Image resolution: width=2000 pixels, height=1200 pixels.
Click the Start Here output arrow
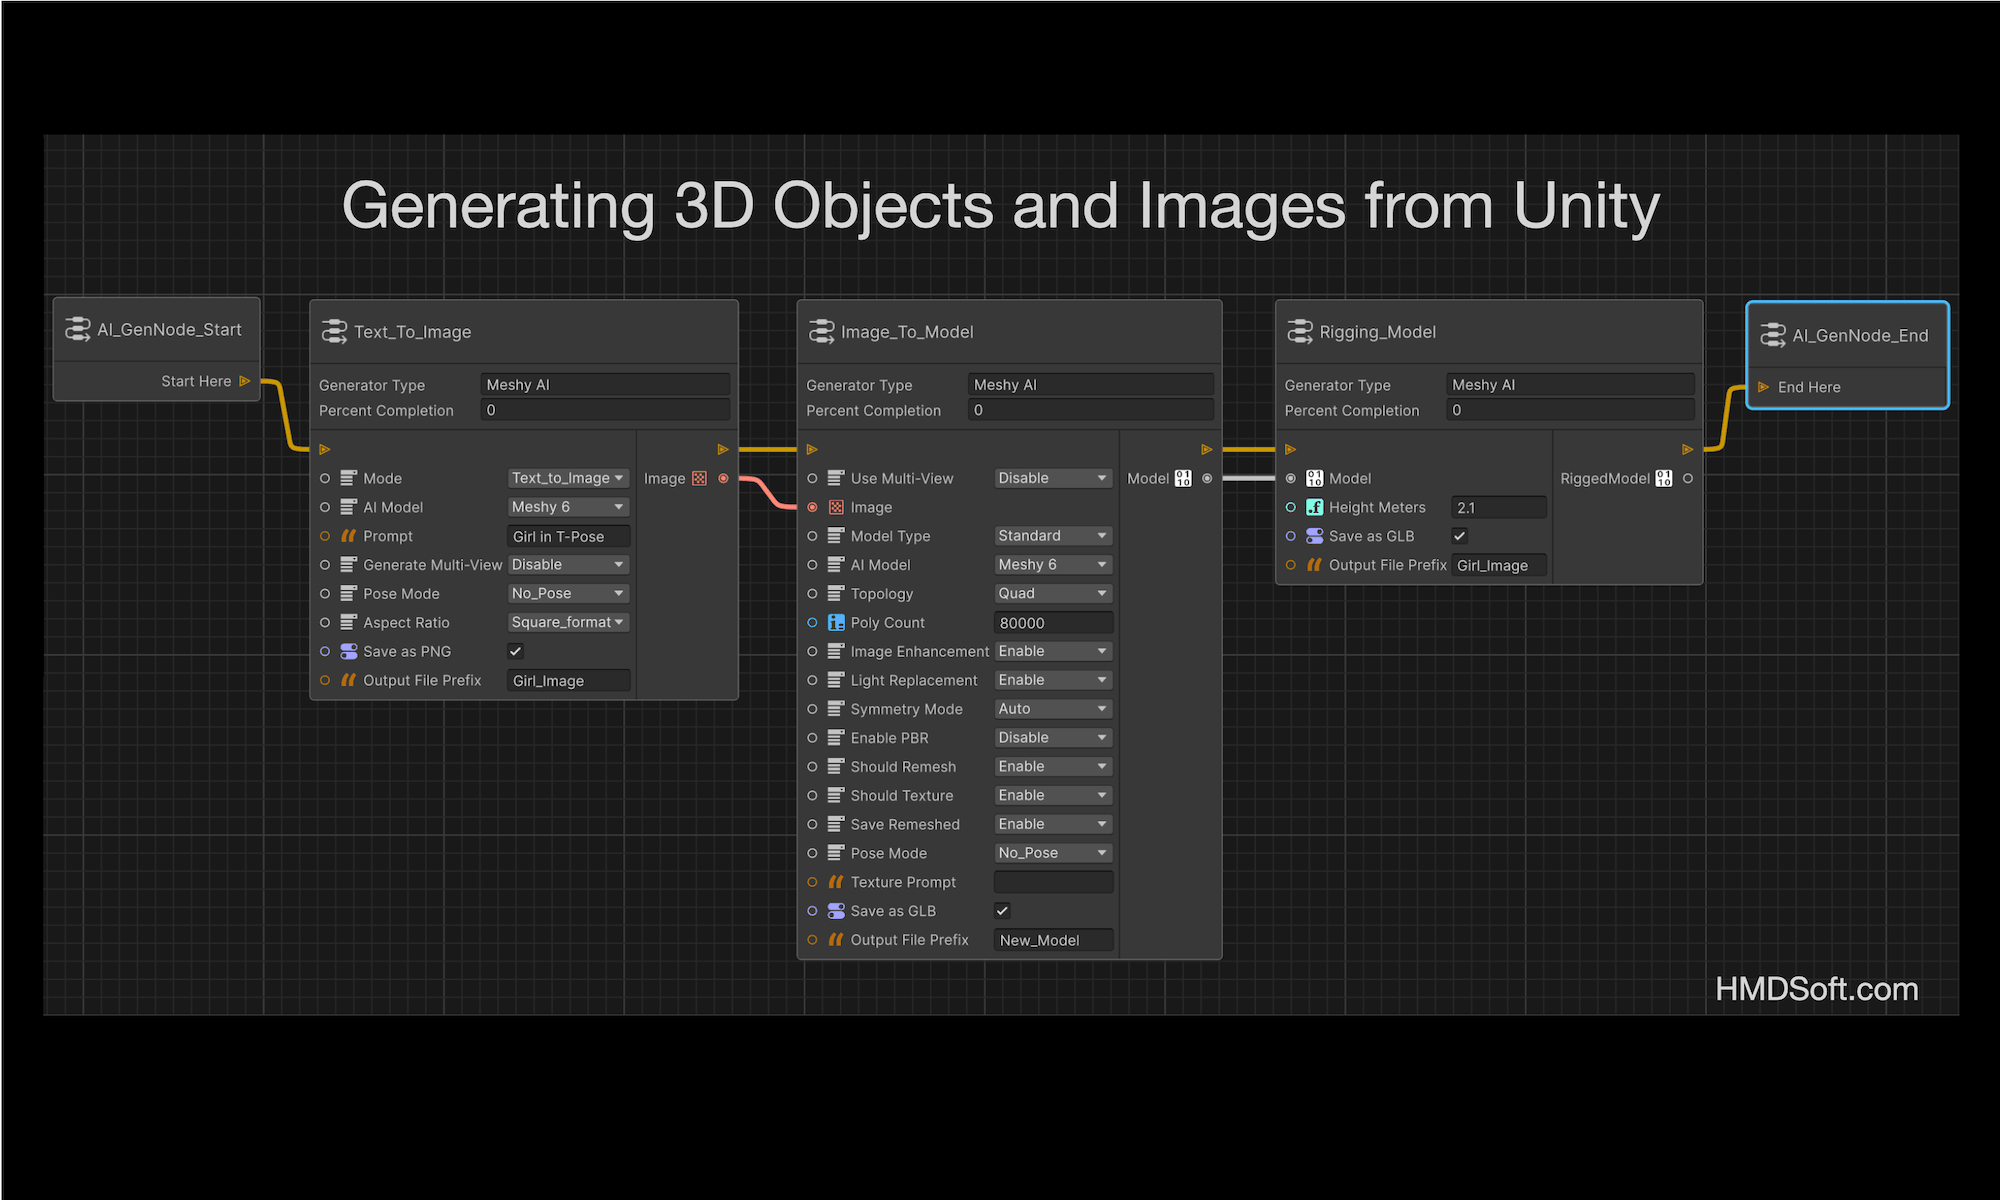point(245,381)
